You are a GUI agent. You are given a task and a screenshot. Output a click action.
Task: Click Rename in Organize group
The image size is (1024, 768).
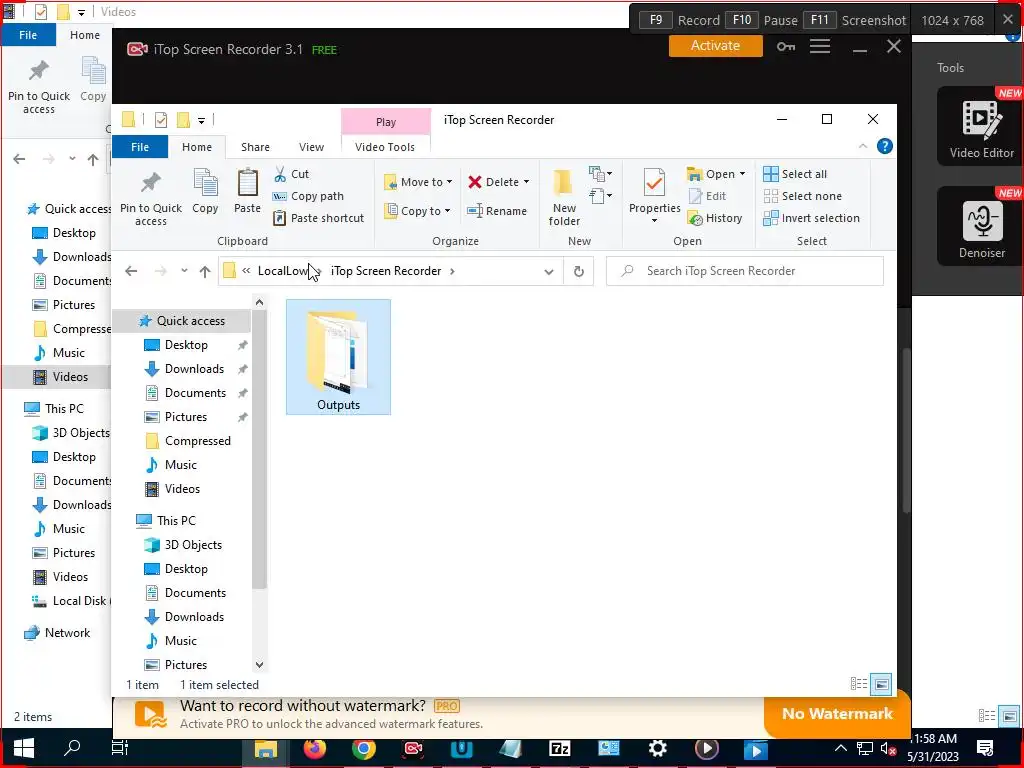(x=497, y=211)
